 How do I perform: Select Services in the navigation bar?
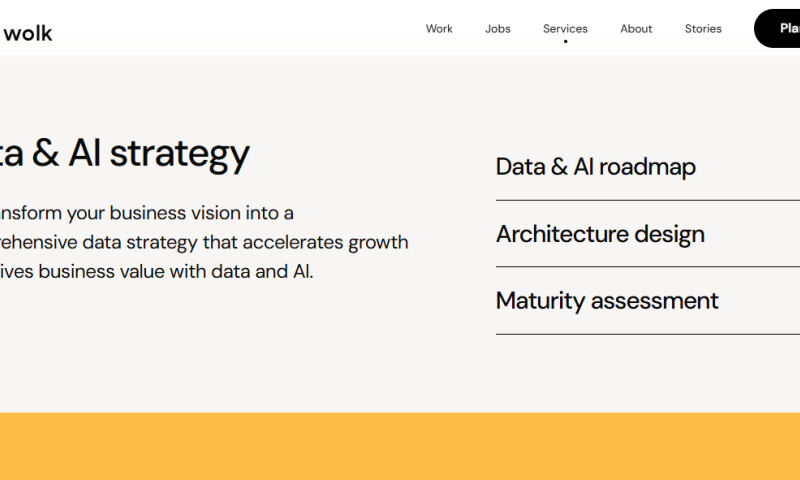pos(565,29)
